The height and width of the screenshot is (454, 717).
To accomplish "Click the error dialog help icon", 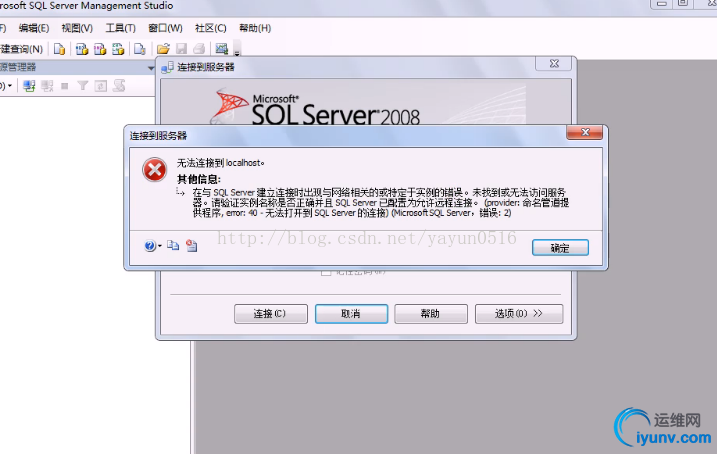I will coord(150,246).
